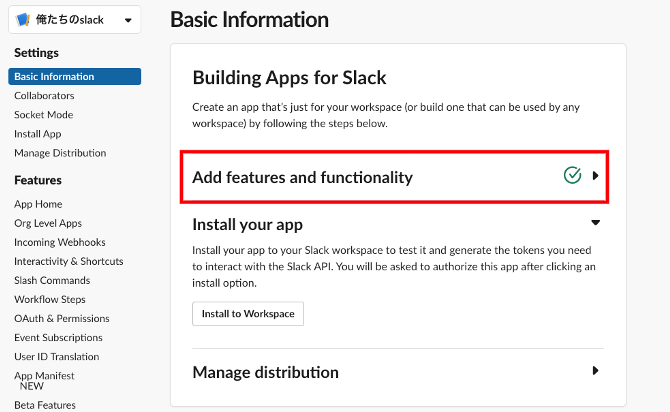Expand the Manage distribution section

[x=595, y=371]
